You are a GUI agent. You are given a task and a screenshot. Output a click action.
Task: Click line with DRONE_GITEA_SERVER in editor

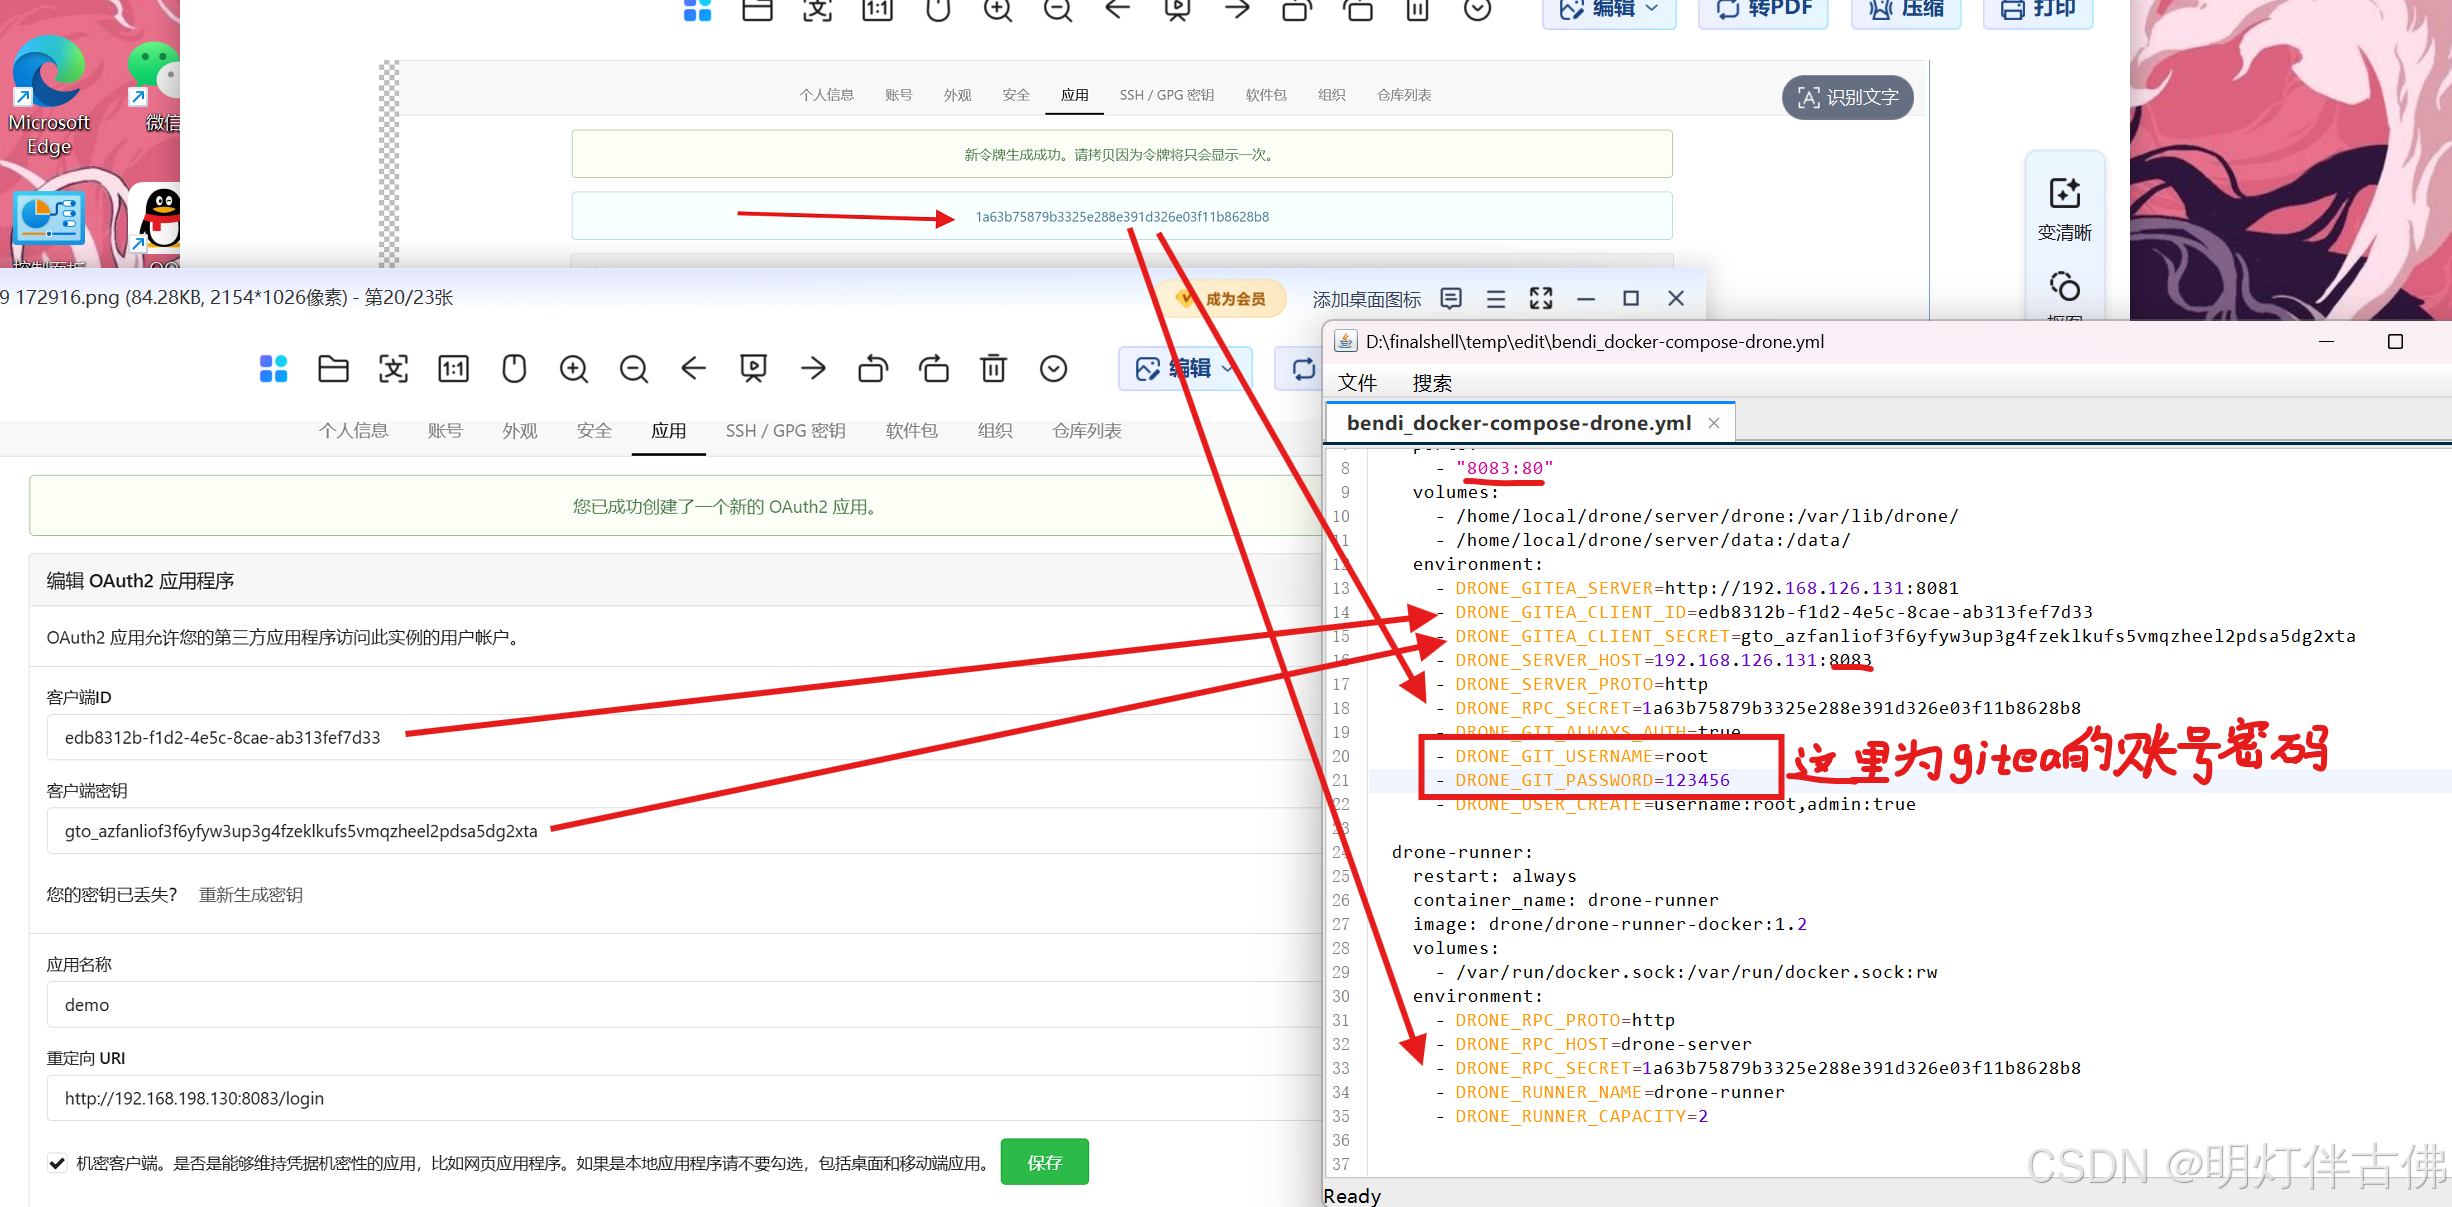click(1706, 588)
